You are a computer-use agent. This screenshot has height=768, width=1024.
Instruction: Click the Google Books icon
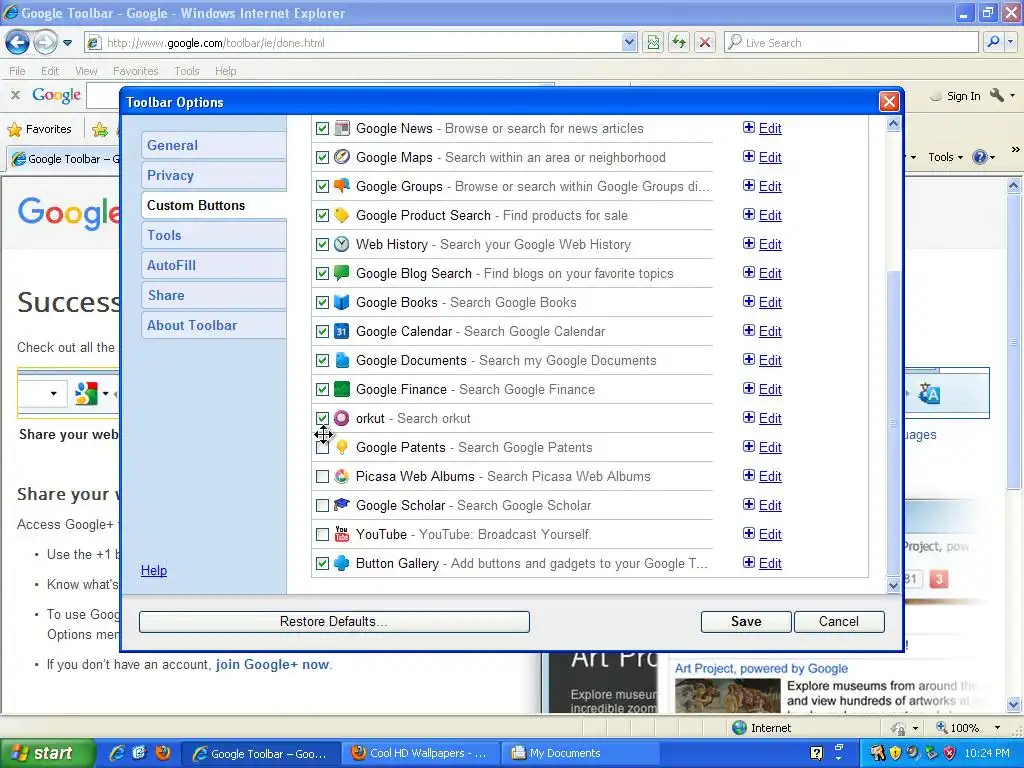342,302
